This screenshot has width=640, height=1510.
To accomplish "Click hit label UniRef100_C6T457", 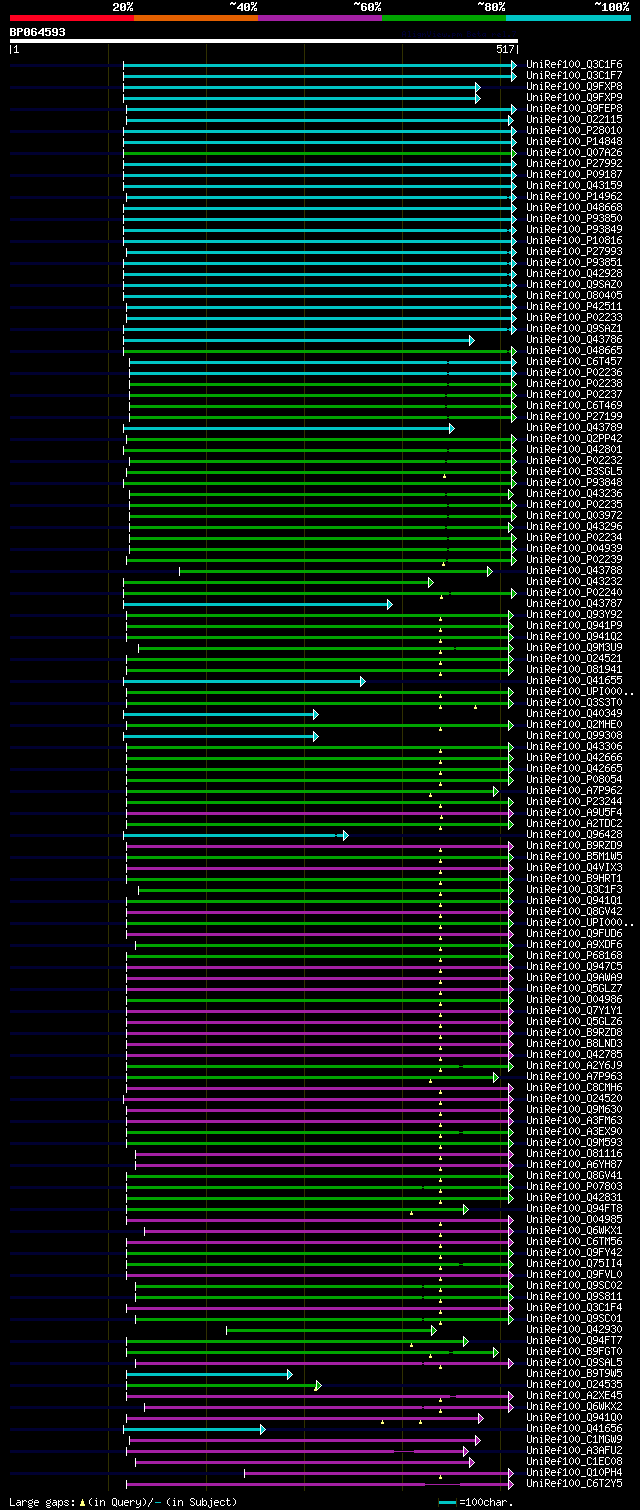I will pos(574,362).
